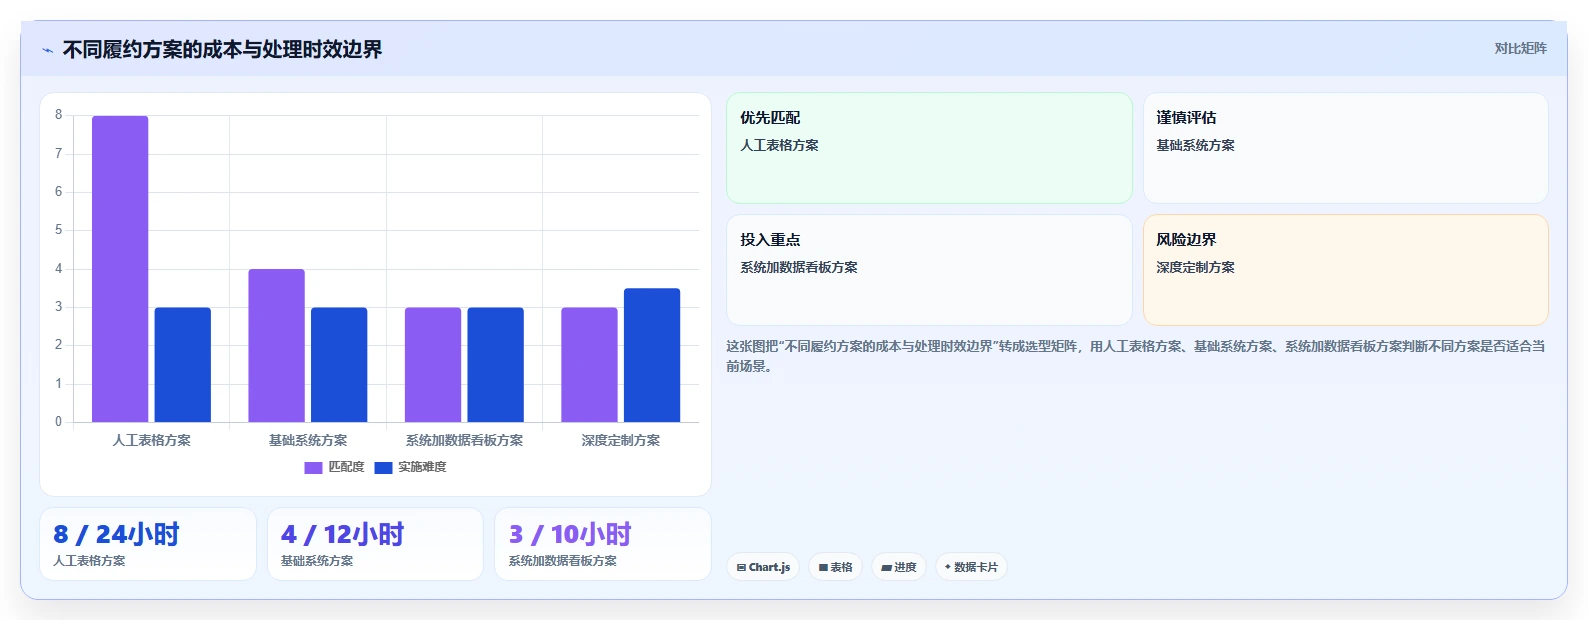Click the blue 实施难度 legend swatch

tap(383, 467)
